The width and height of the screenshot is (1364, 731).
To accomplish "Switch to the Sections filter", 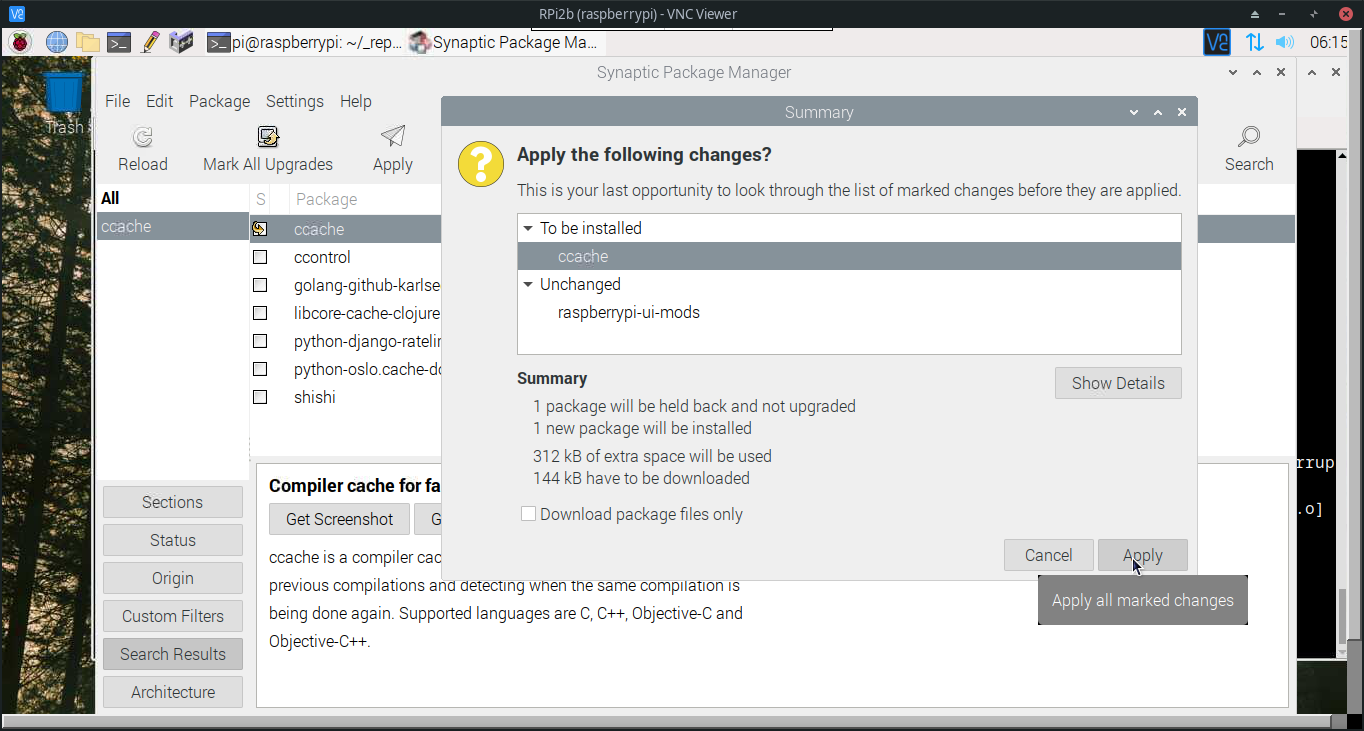I will point(173,502).
